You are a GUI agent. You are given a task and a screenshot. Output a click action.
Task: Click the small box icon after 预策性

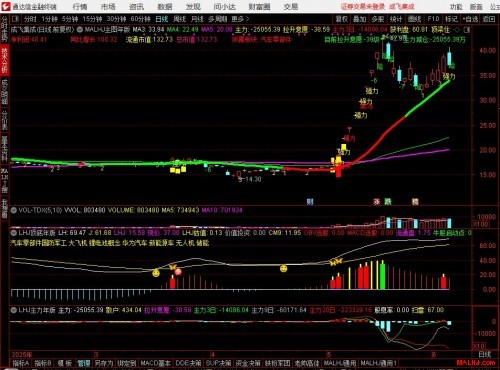[x=467, y=30]
